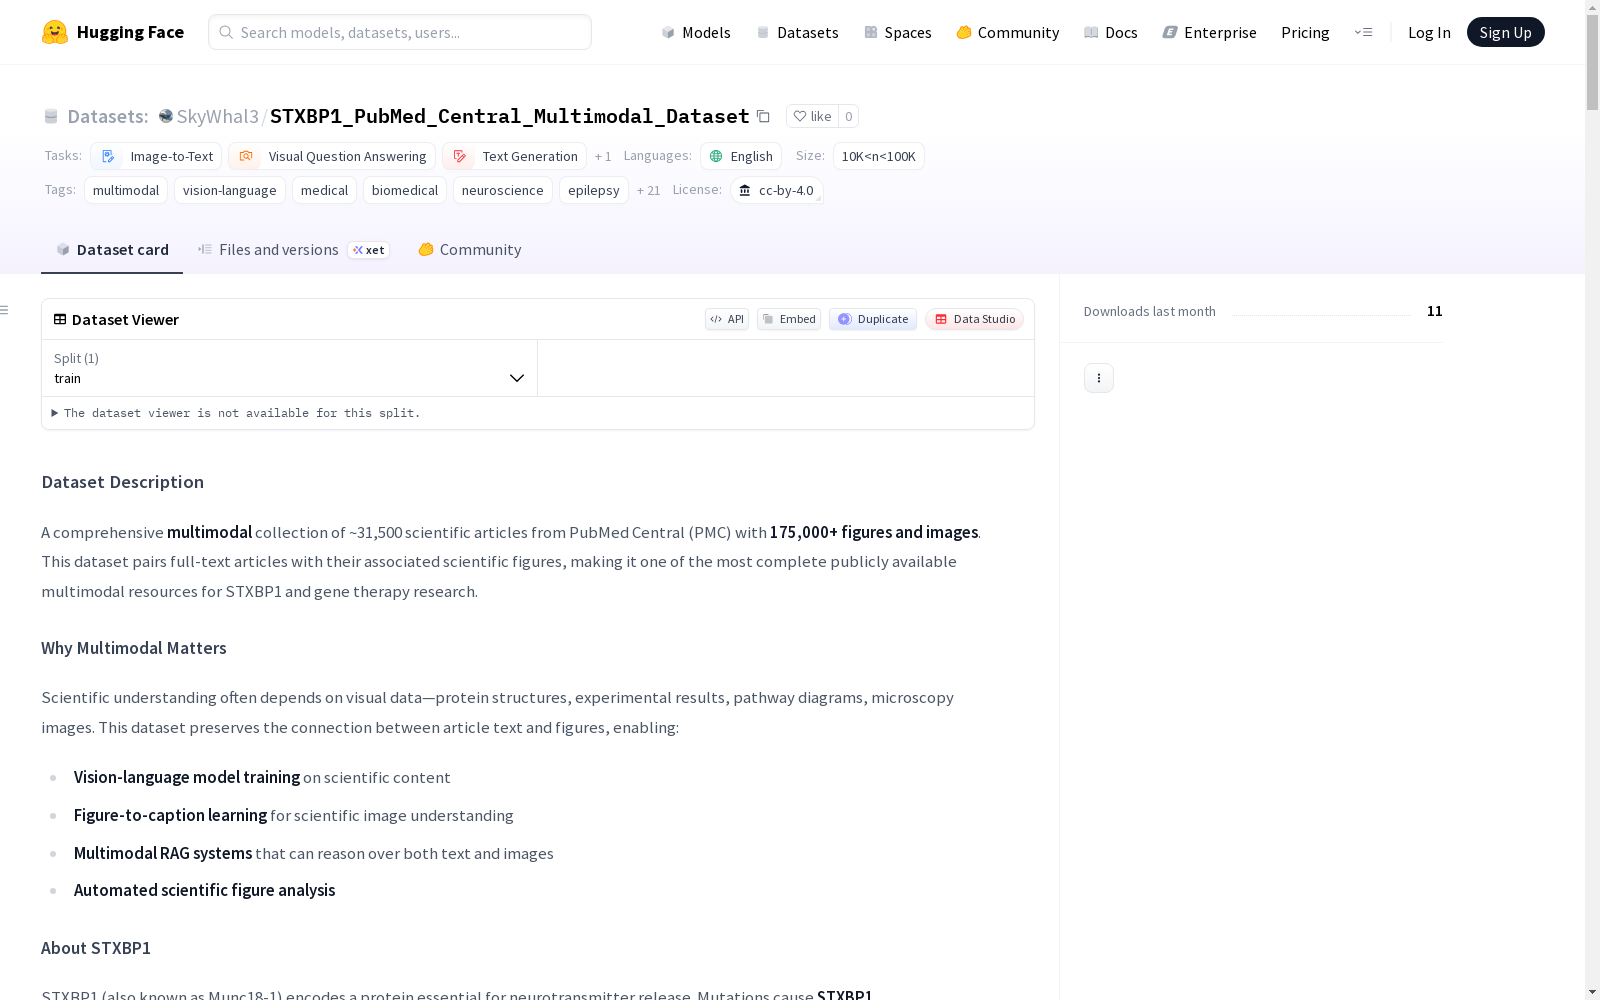Copy dataset name with the copy icon
This screenshot has height=1000, width=1600.
[x=763, y=116]
